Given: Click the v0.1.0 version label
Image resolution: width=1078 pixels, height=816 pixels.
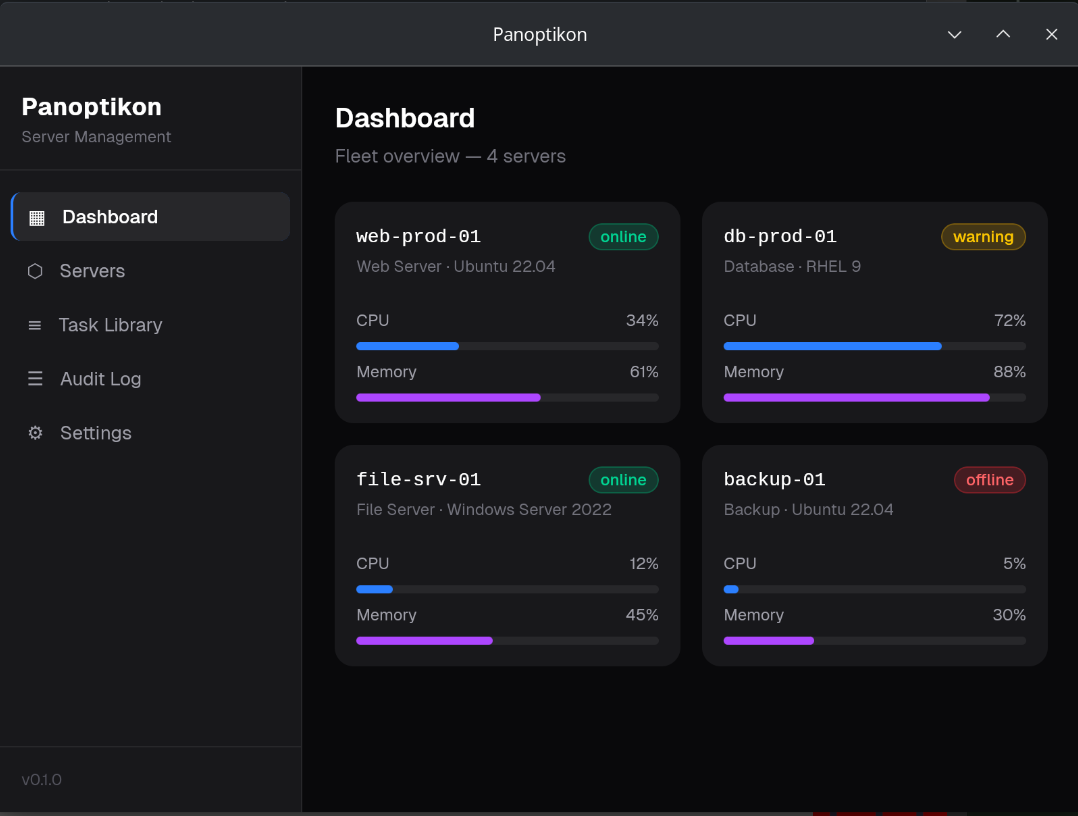Looking at the screenshot, I should pos(42,780).
